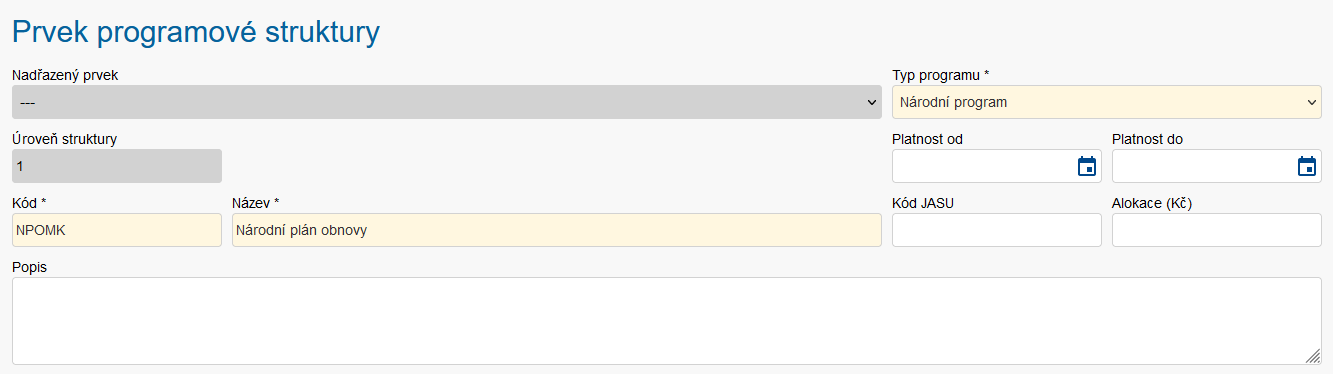Click inside the Popis text area

coord(667,321)
